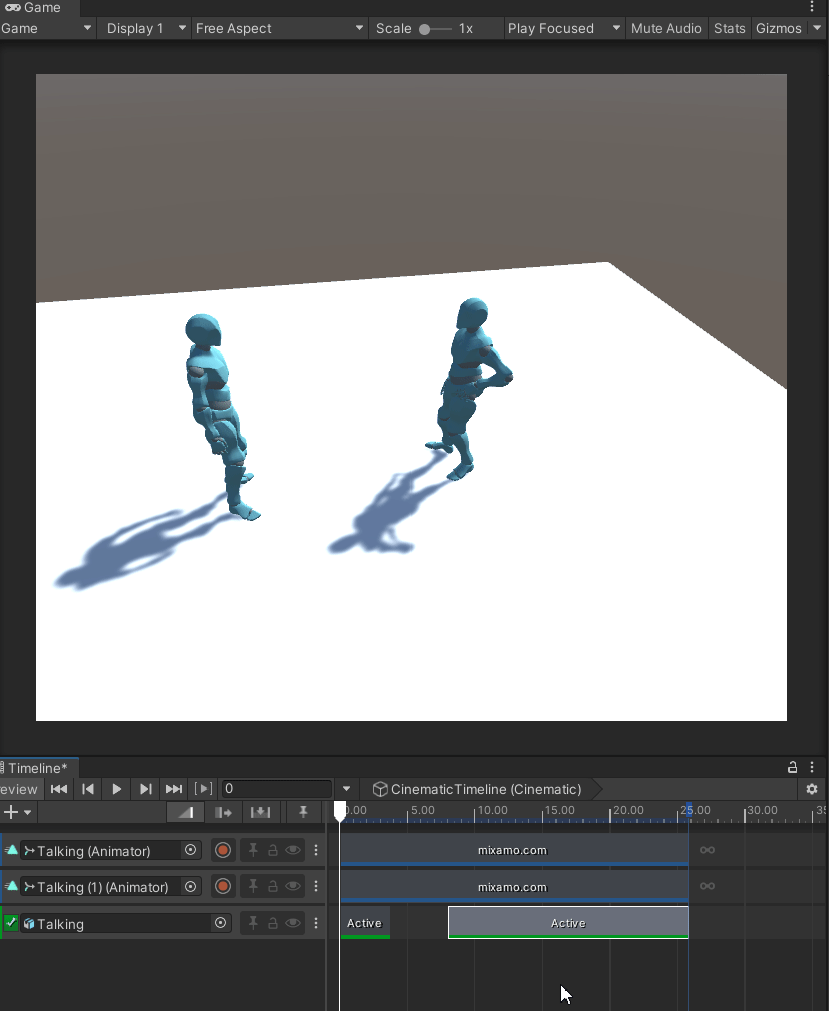Image resolution: width=829 pixels, height=1011 pixels.
Task: Enable recording on Talking (Animator) track
Action: [x=223, y=851]
